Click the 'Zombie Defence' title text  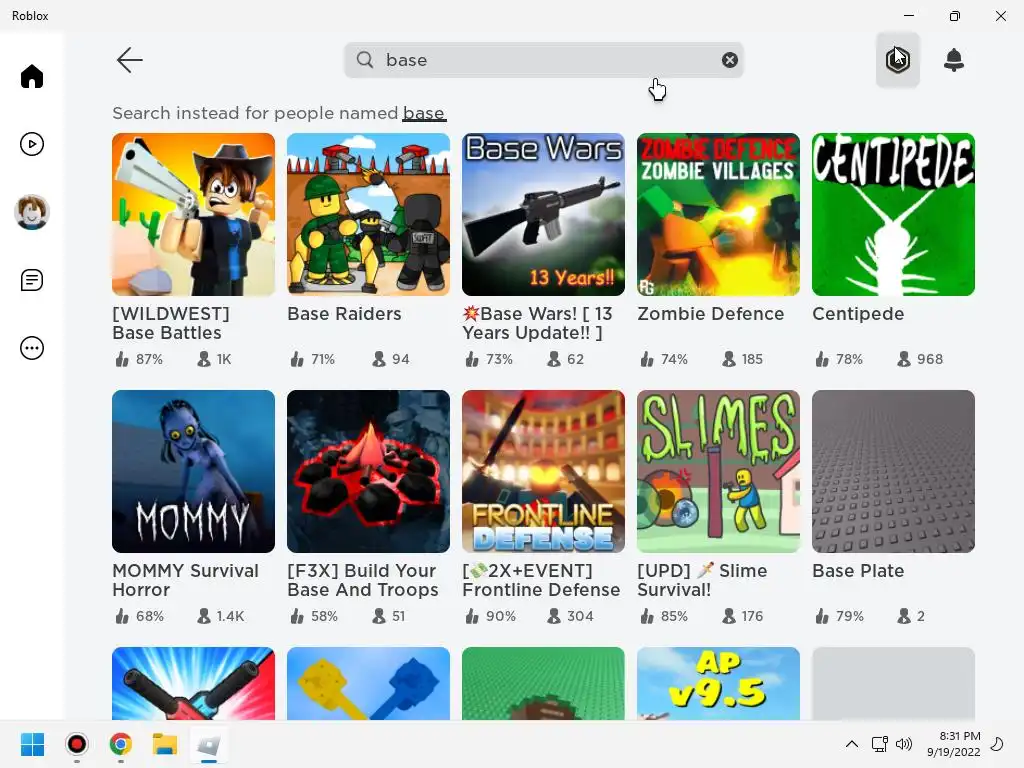tap(711, 314)
